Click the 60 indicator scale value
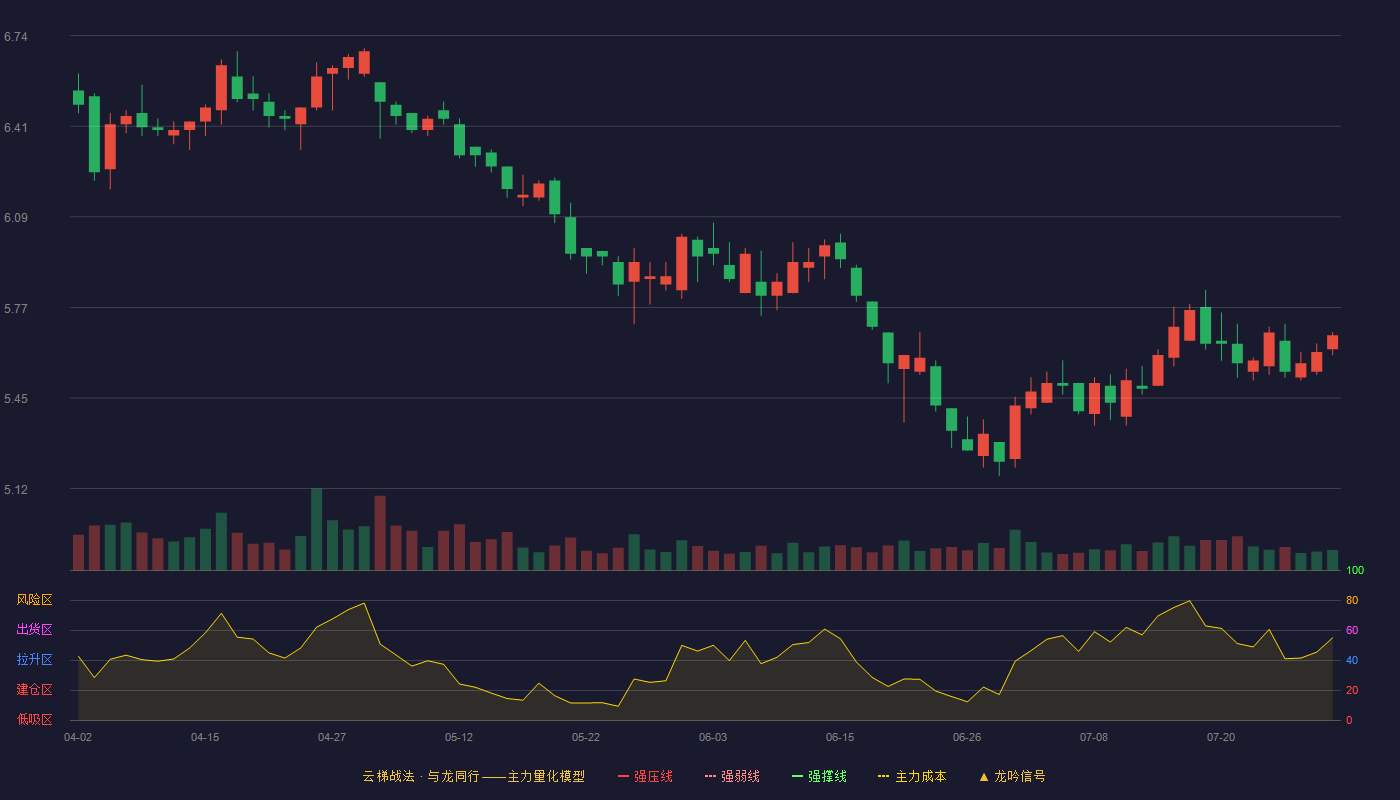This screenshot has height=800, width=1400. (1352, 630)
